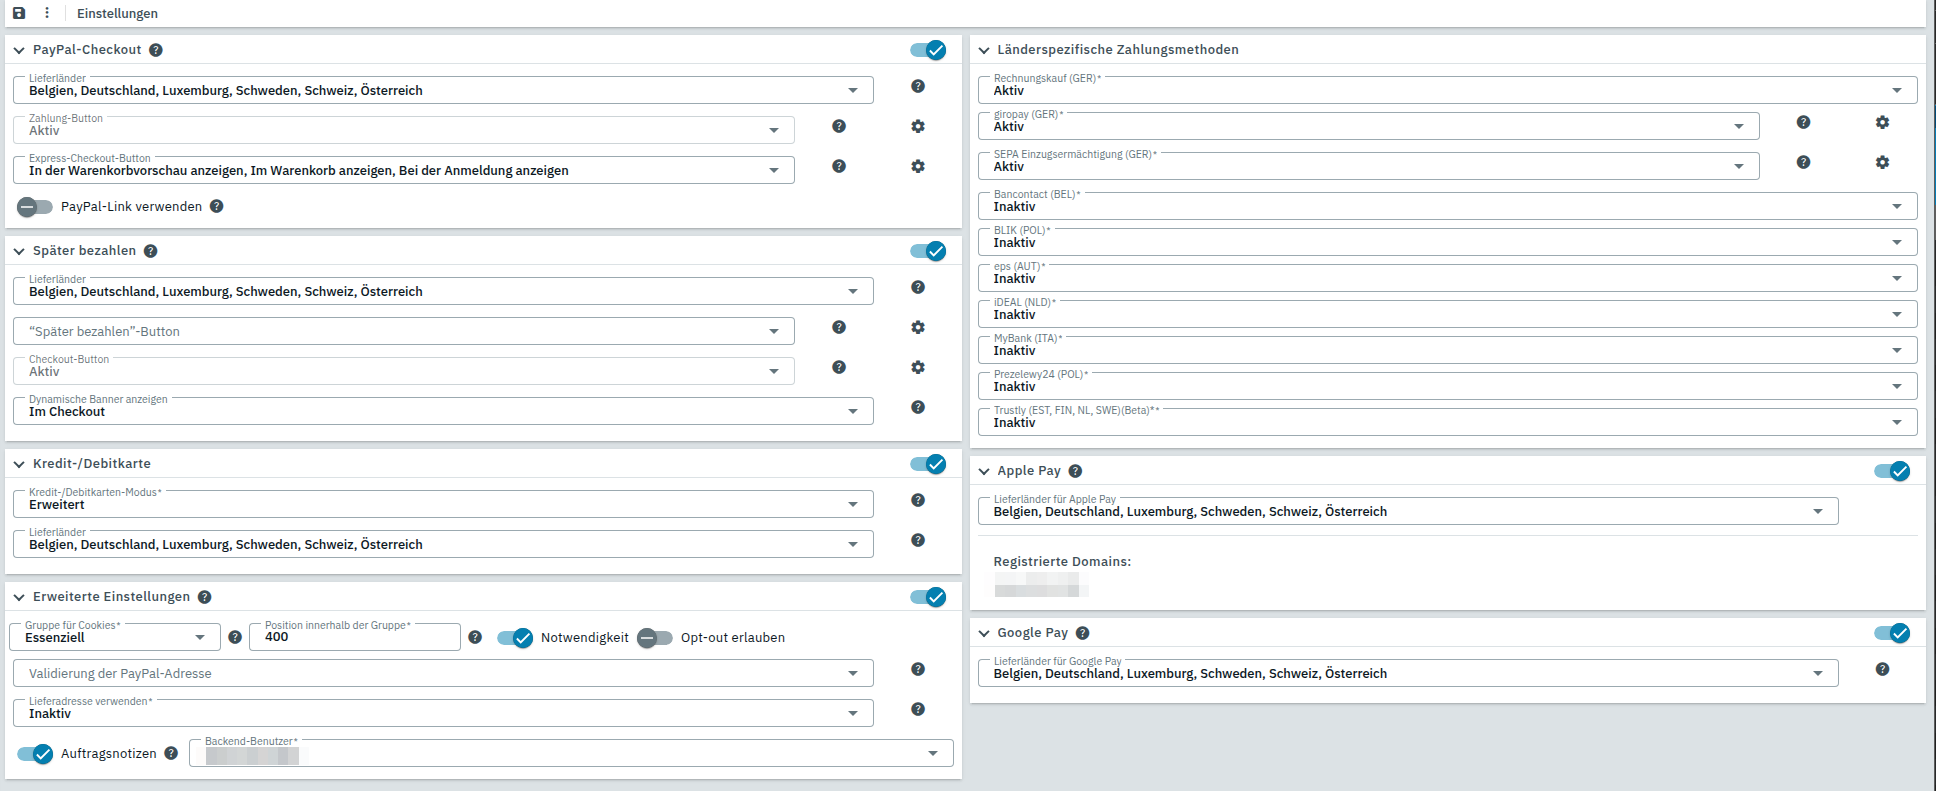Click the save icon in top toolbar
The height and width of the screenshot is (791, 1936).
19,13
